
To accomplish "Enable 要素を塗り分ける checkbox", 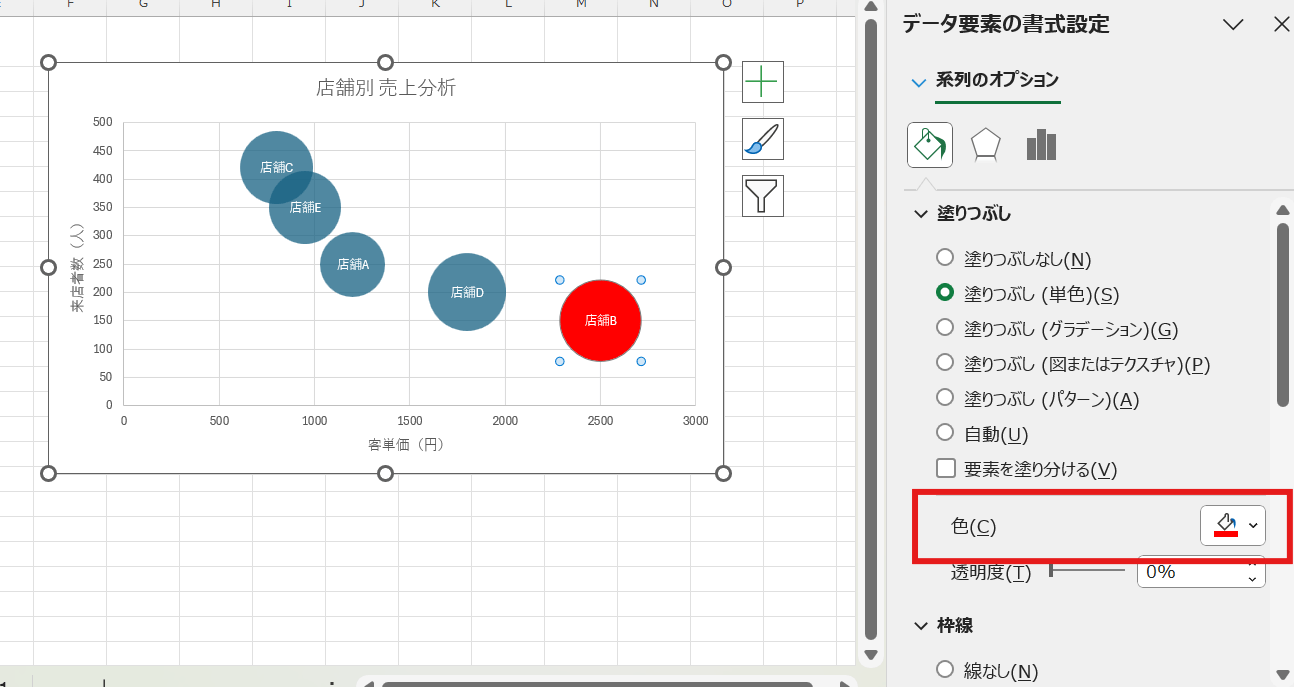I will pyautogui.click(x=945, y=469).
